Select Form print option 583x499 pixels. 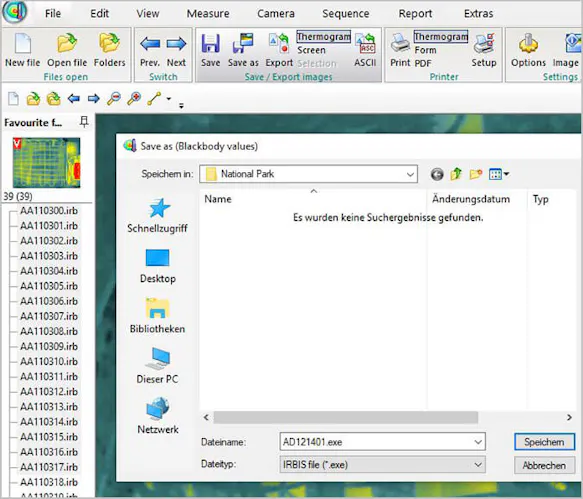pos(425,50)
